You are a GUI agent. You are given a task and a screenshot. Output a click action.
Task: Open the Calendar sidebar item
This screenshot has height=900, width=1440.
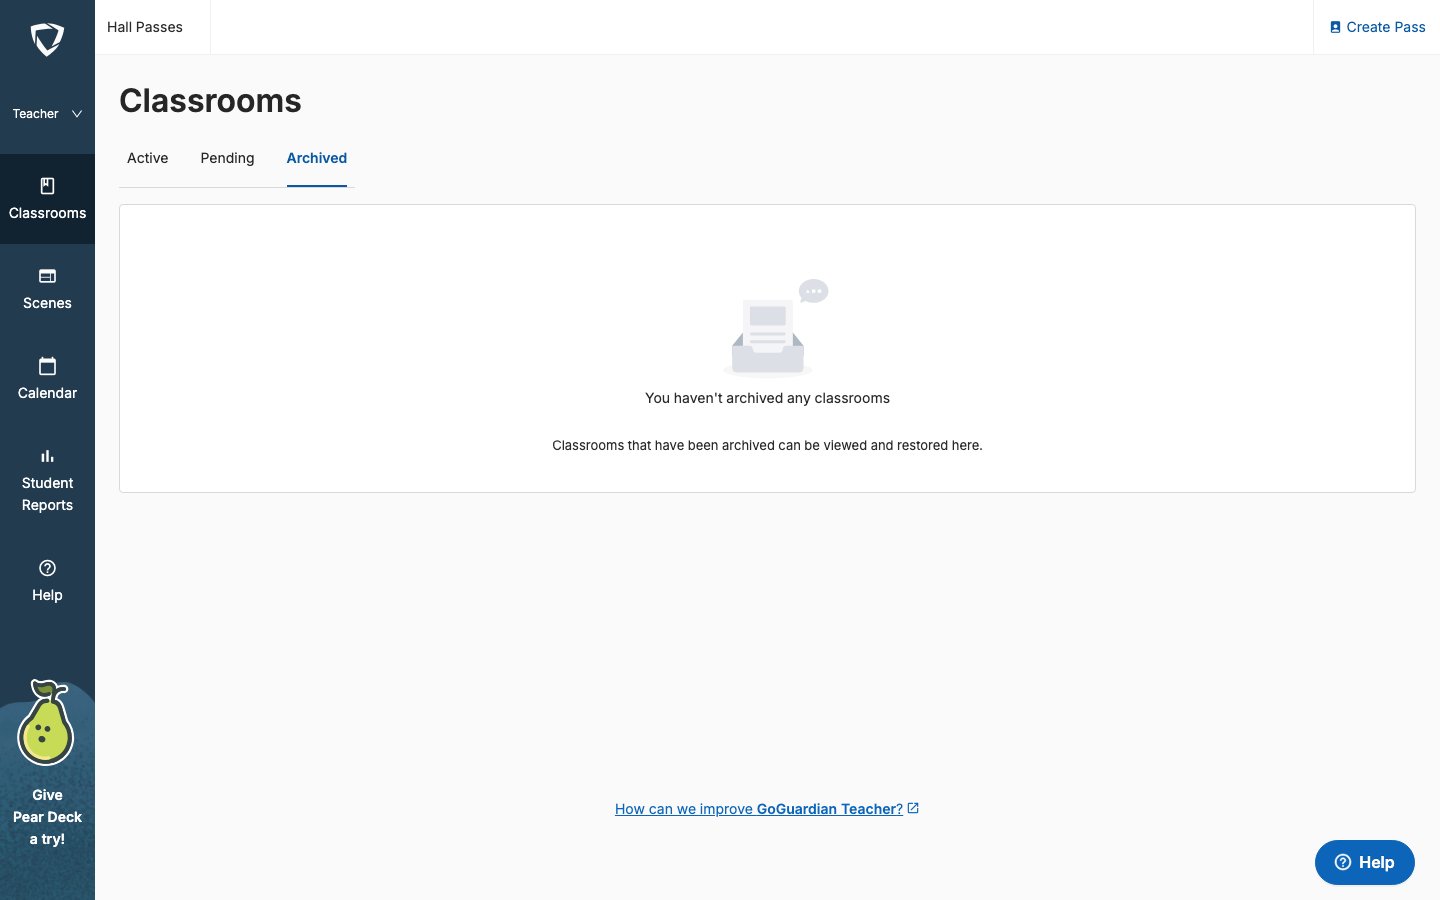(x=47, y=379)
